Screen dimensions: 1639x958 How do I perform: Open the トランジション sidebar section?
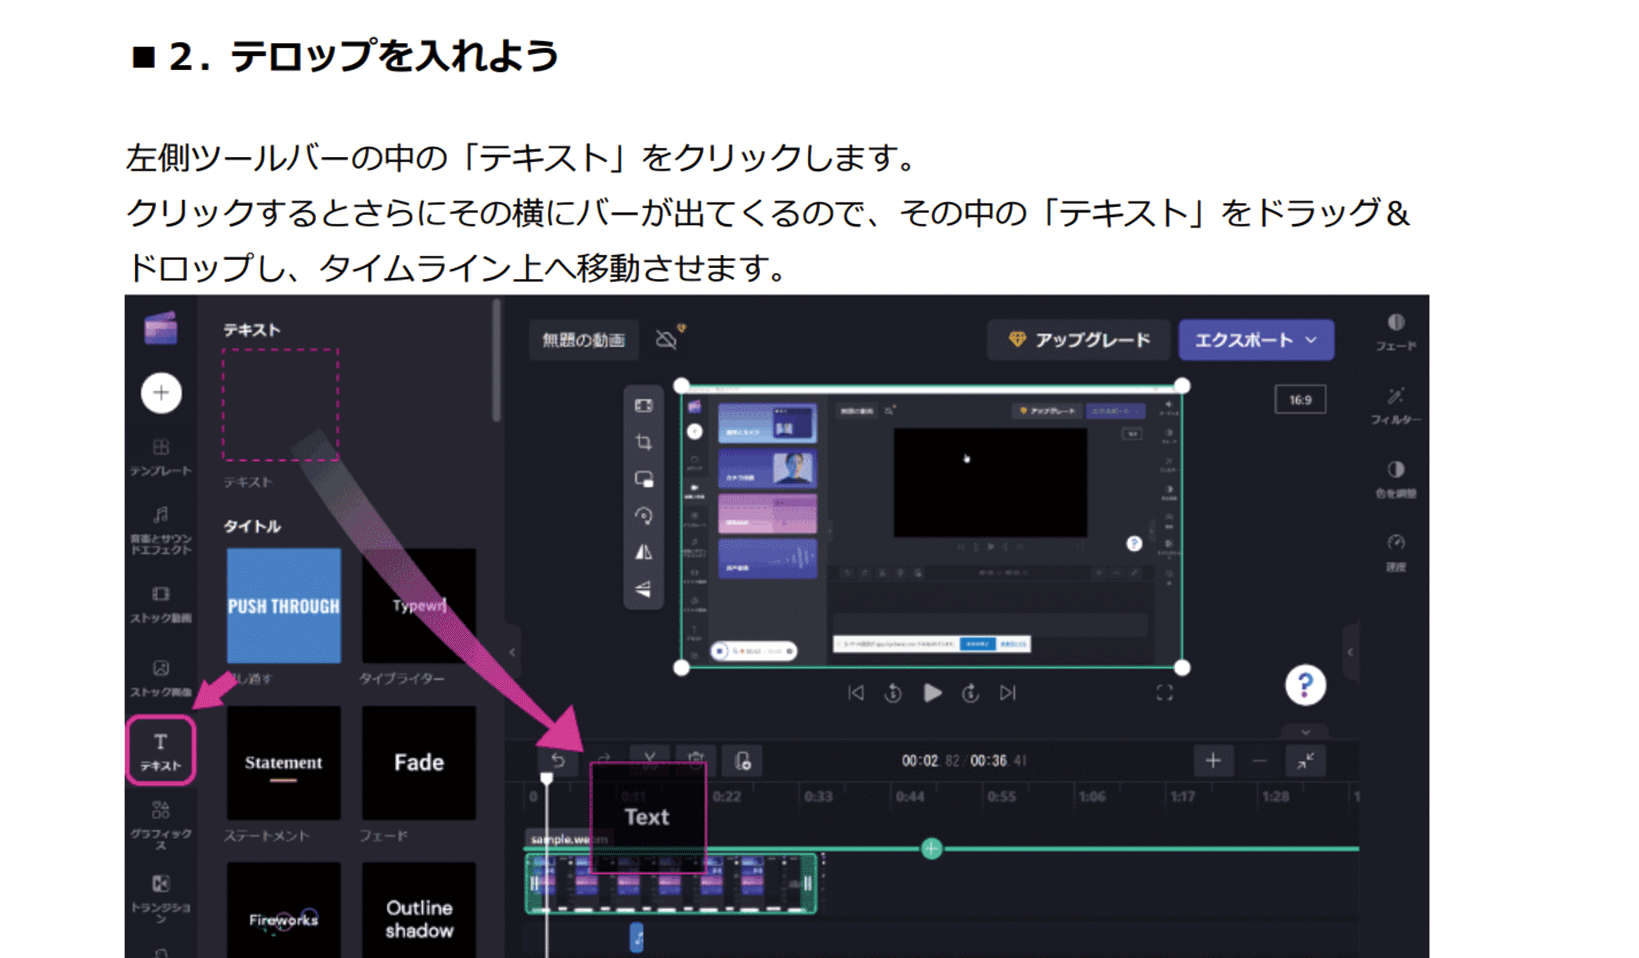pos(160,900)
